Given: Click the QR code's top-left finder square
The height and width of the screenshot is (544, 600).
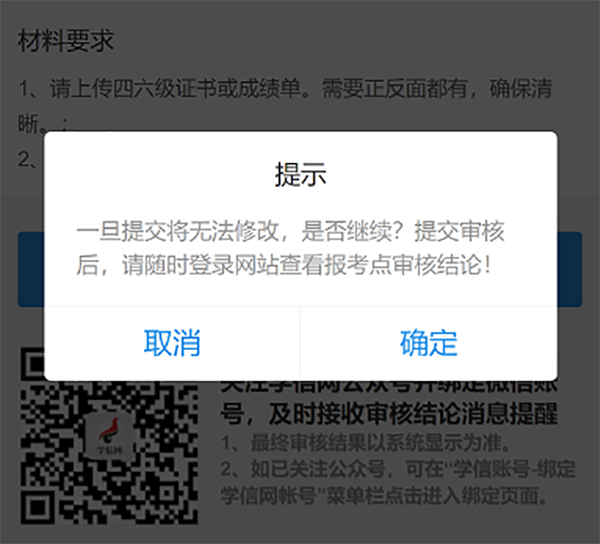Looking at the screenshot, I should 32,363.
